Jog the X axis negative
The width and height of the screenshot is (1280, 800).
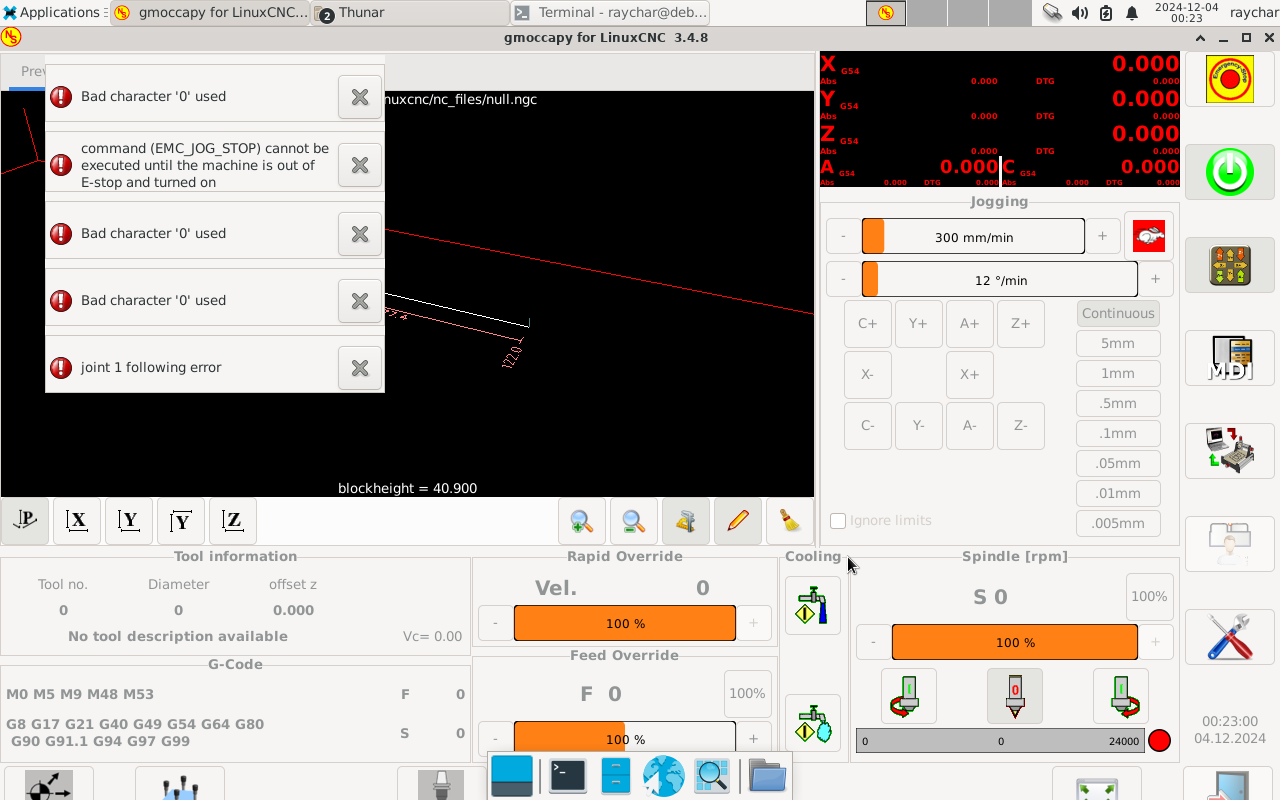pyautogui.click(x=868, y=374)
